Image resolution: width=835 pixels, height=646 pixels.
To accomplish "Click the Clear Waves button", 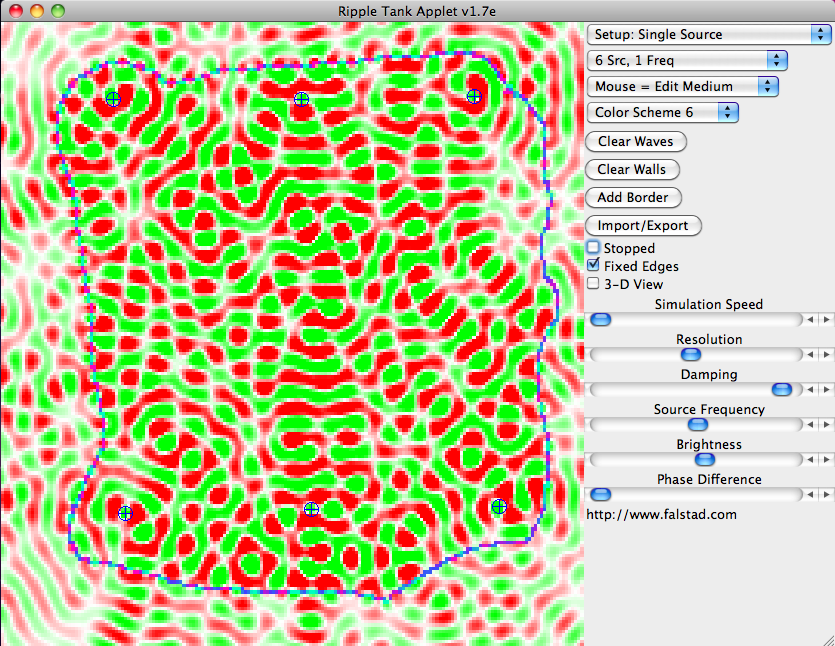I will (x=636, y=142).
